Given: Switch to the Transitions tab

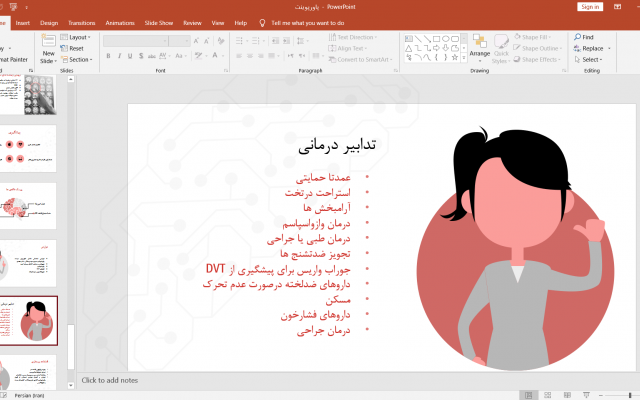Looking at the screenshot, I should (x=82, y=23).
